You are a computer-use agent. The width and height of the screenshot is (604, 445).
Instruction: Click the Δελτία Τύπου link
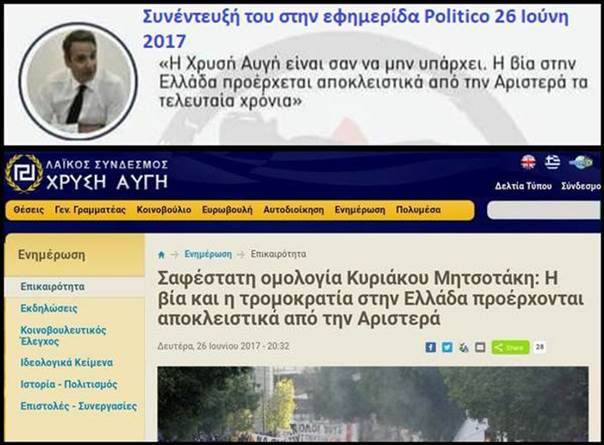click(x=524, y=186)
